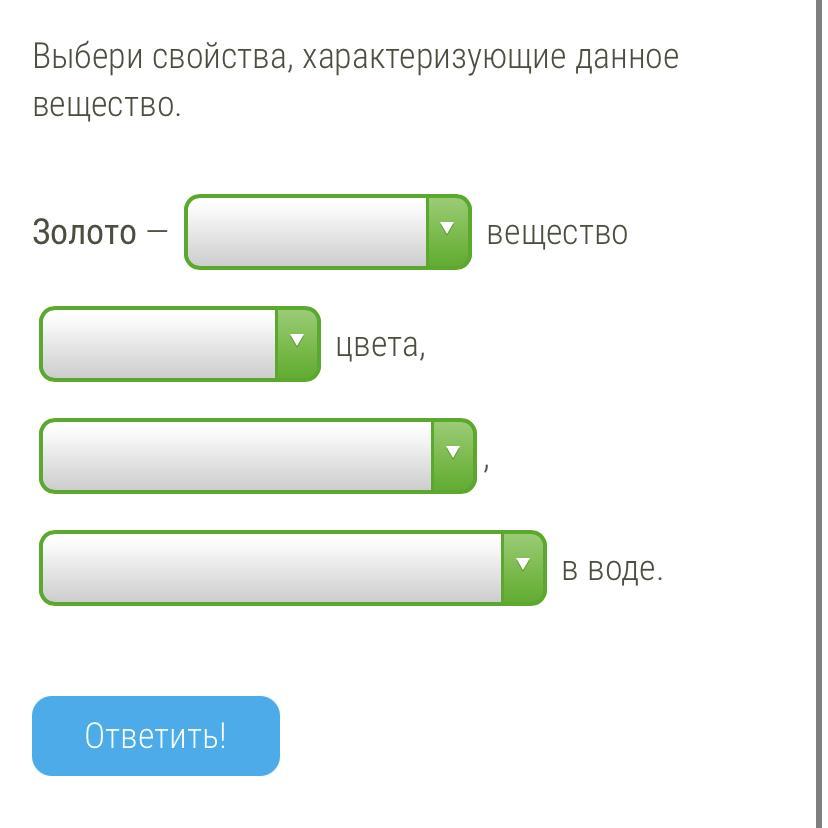
Task: Click the arrow icon before 'в воде'
Action: point(523,568)
